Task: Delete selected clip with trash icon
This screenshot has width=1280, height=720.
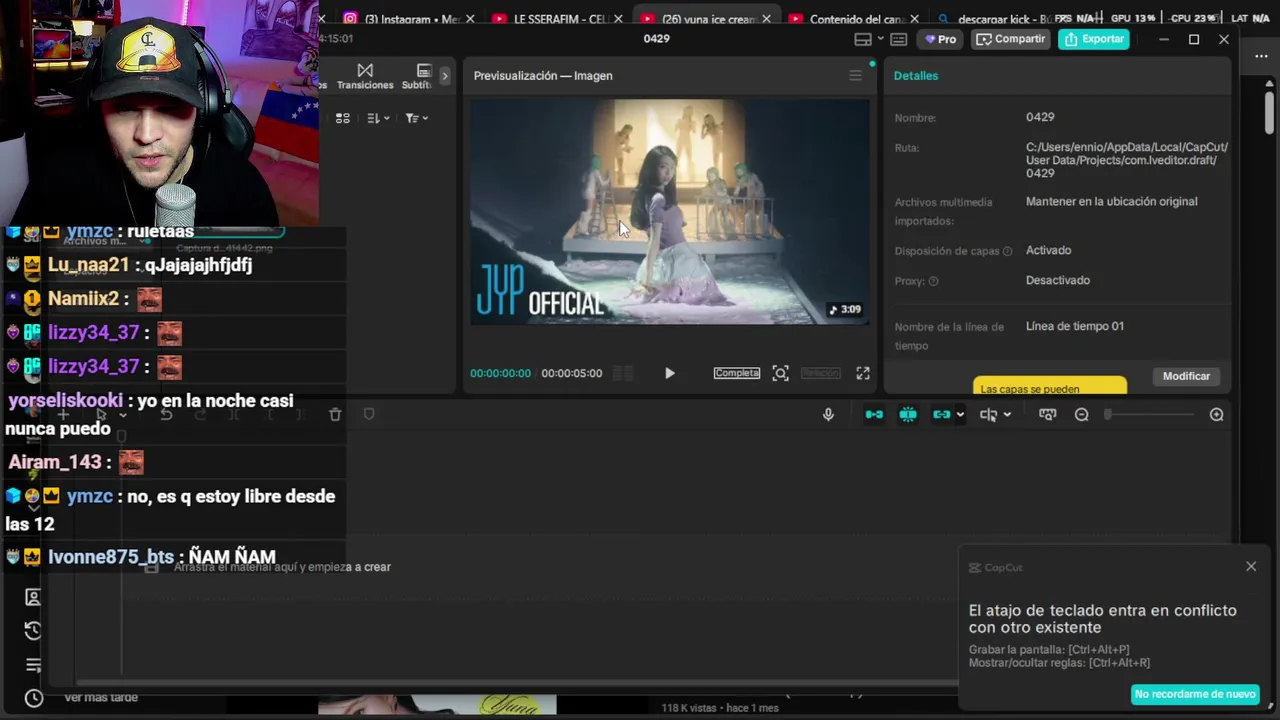Action: (x=335, y=414)
